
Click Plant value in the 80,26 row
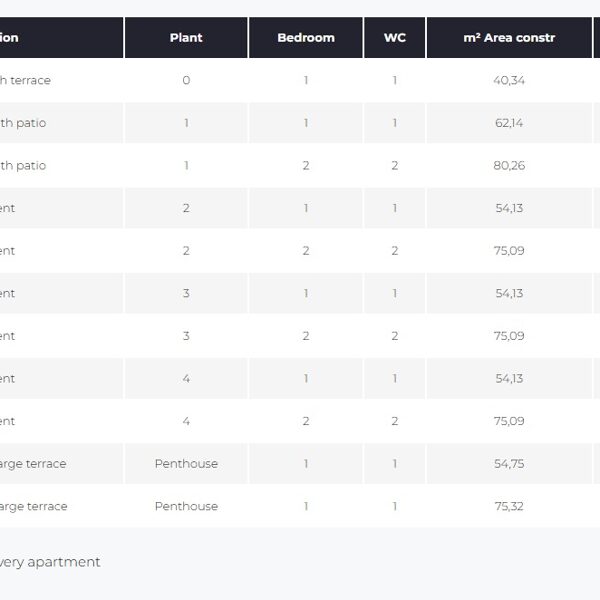[x=186, y=166]
